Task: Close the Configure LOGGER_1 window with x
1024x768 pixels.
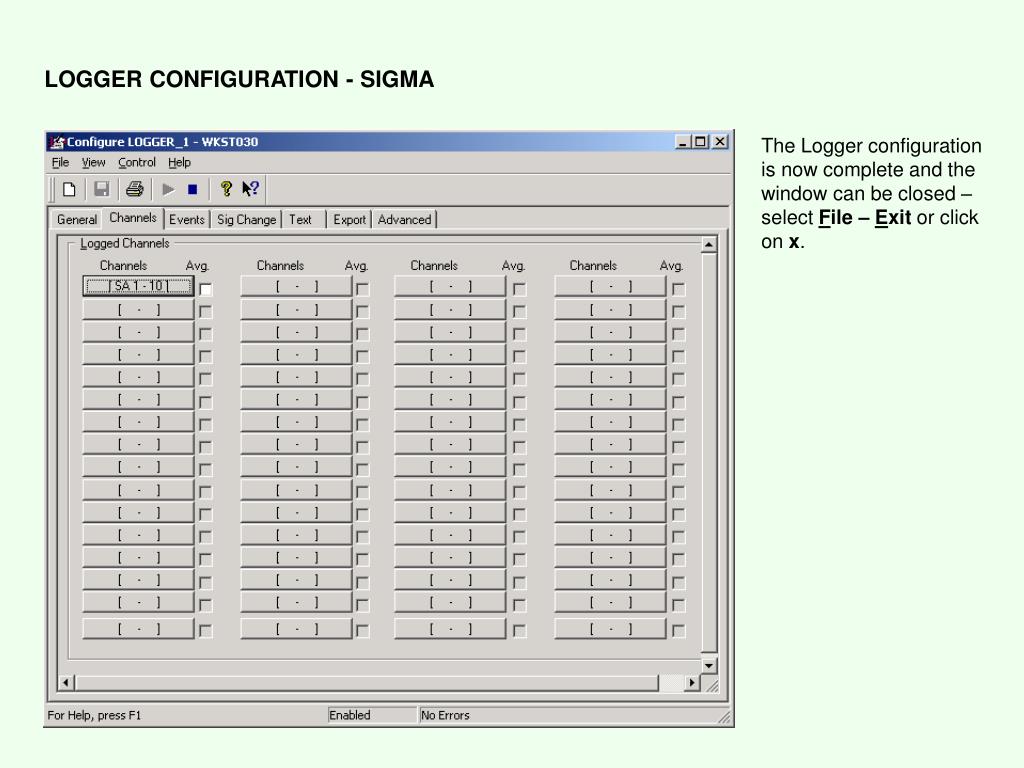Action: click(720, 142)
